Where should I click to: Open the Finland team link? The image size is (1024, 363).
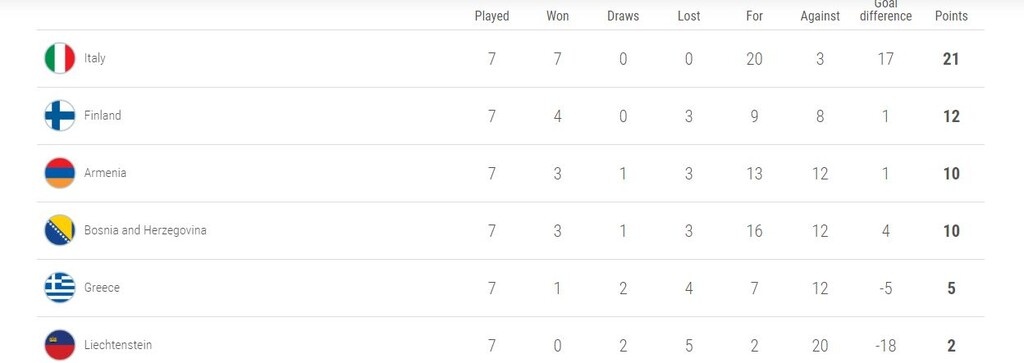(x=103, y=116)
